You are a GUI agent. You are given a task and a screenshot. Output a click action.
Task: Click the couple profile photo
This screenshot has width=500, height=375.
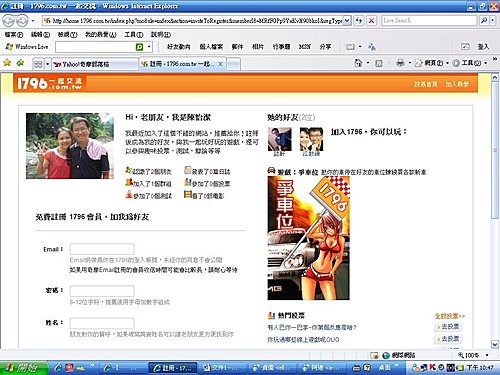point(70,146)
